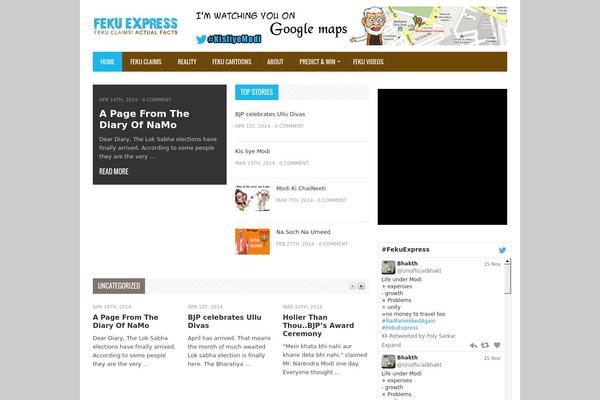Open 'Holier Than Thou..BJP's Award Ceremony' post
The width and height of the screenshot is (600, 400).
318,325
